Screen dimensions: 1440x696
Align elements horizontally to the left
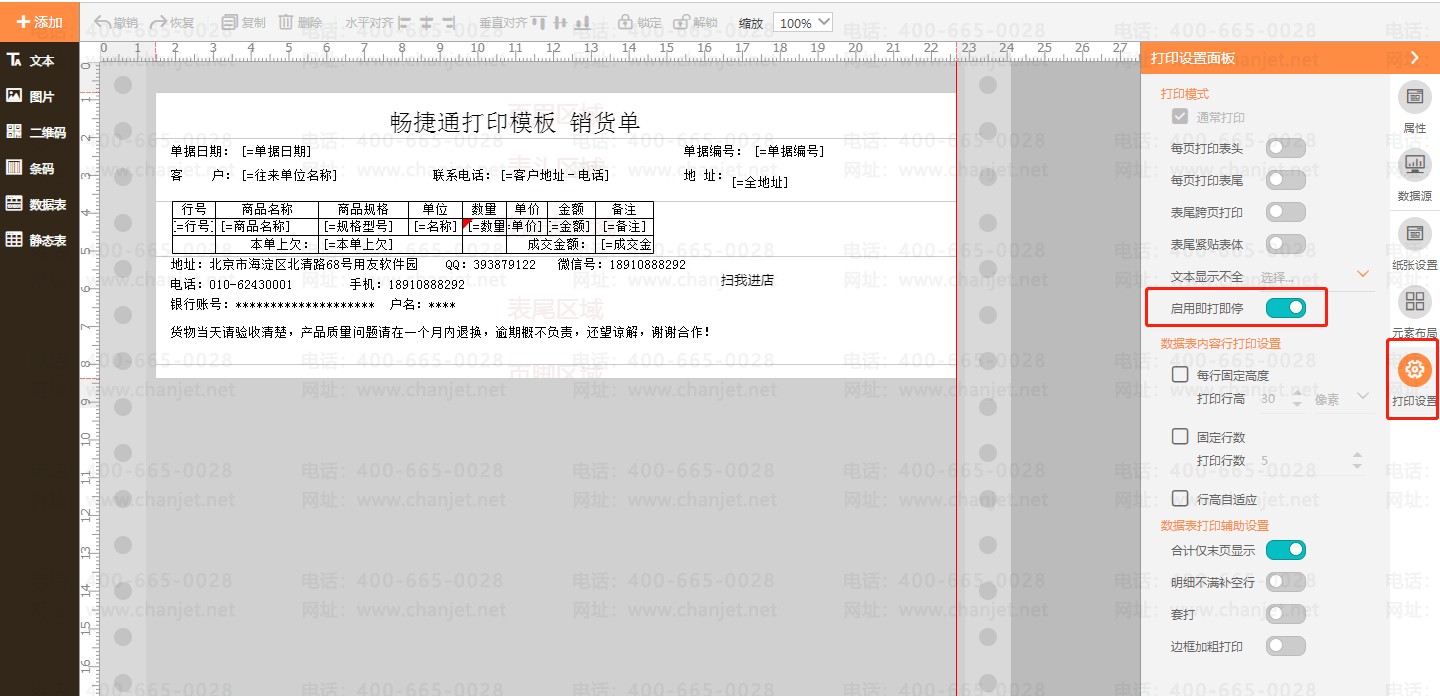coord(404,22)
